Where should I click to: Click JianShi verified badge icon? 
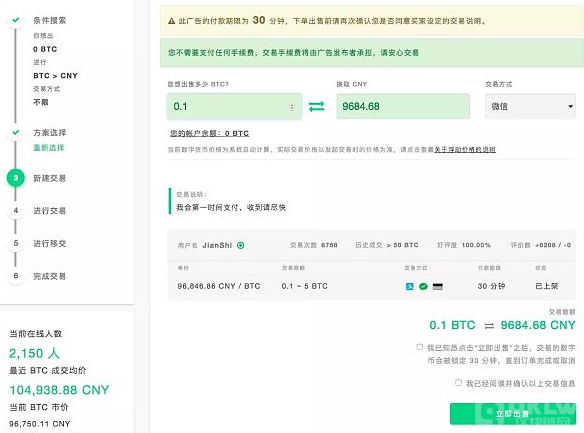point(241,245)
